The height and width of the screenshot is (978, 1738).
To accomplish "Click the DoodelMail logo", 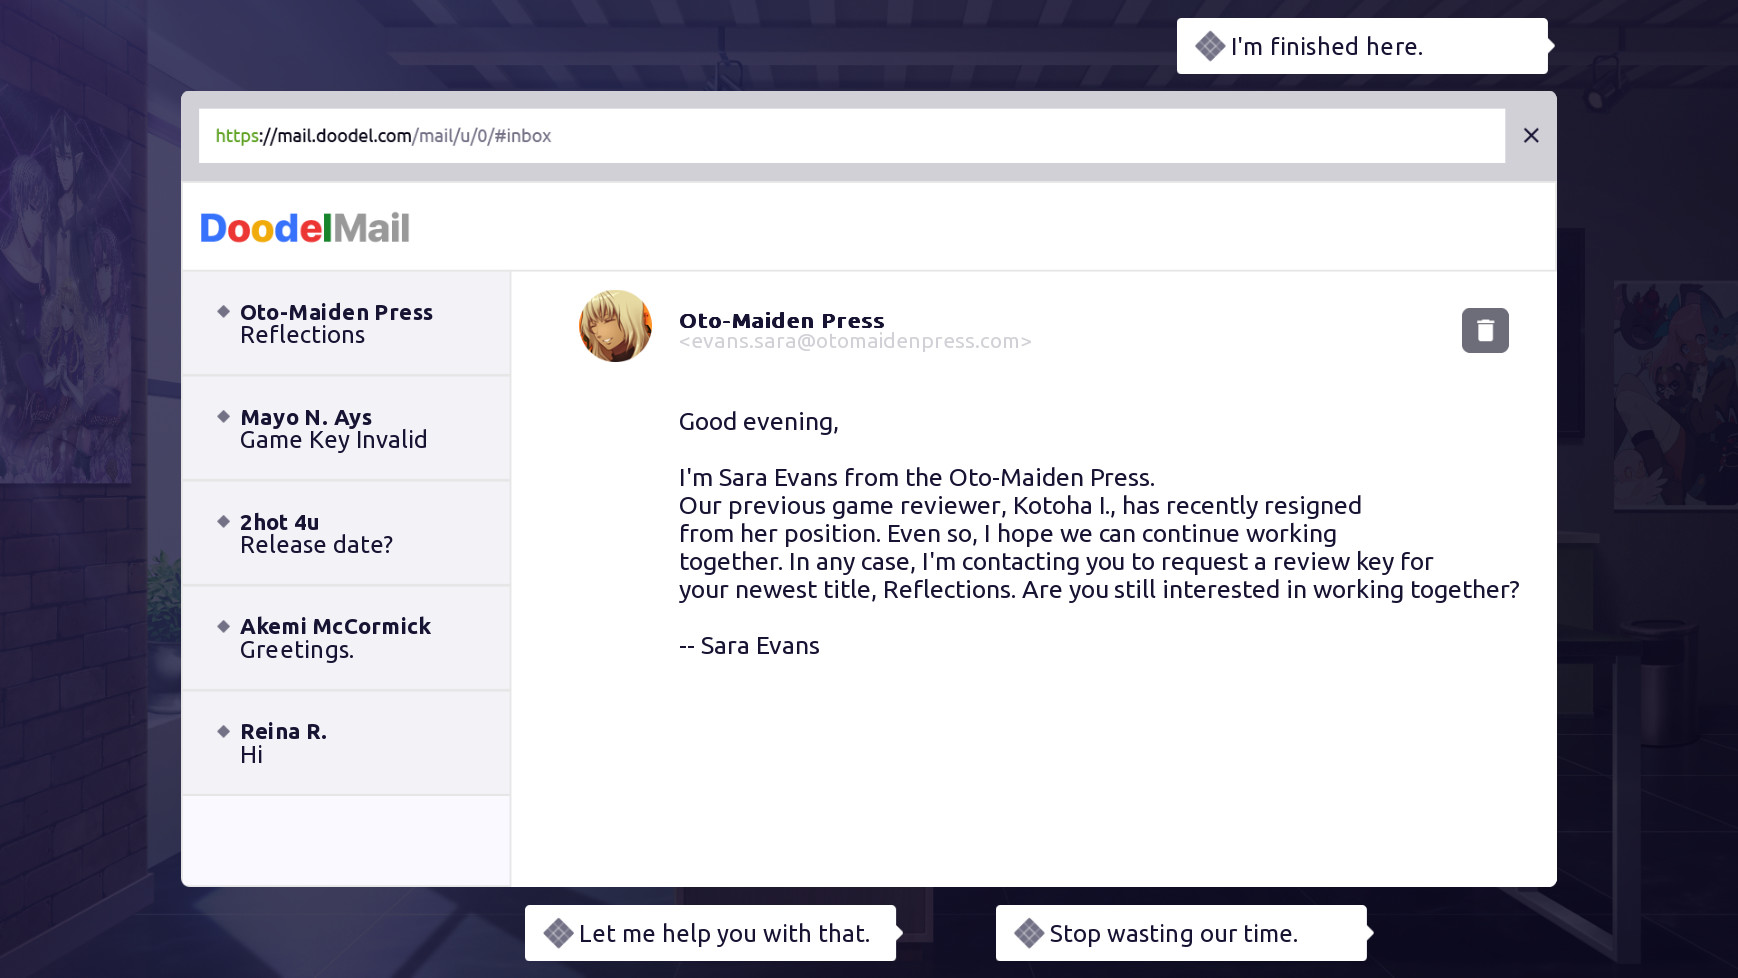I will coord(305,228).
